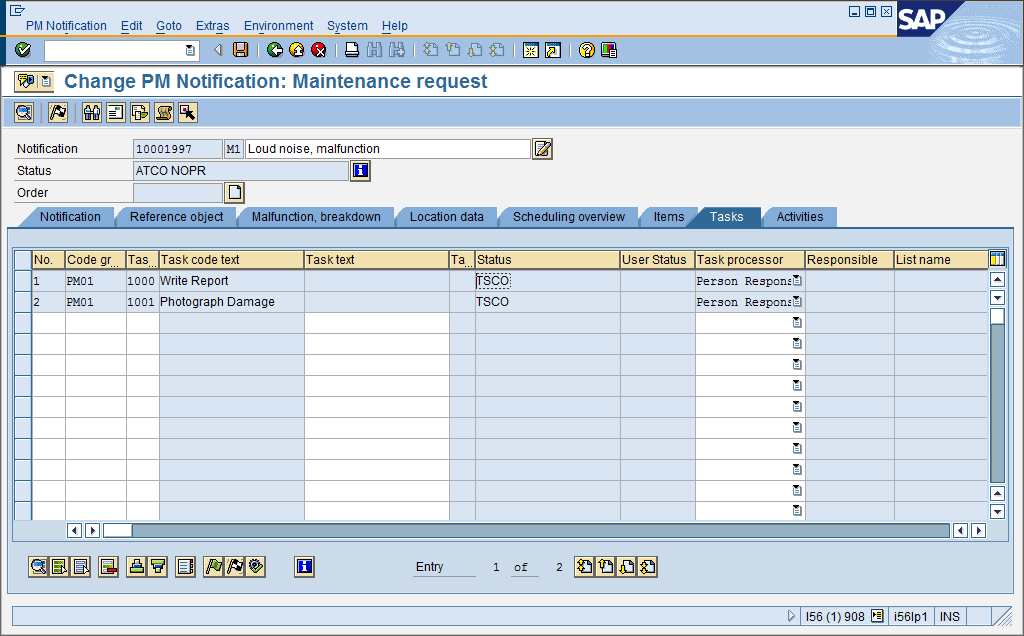Switch to the Malfunction, breakdown tab

click(316, 217)
